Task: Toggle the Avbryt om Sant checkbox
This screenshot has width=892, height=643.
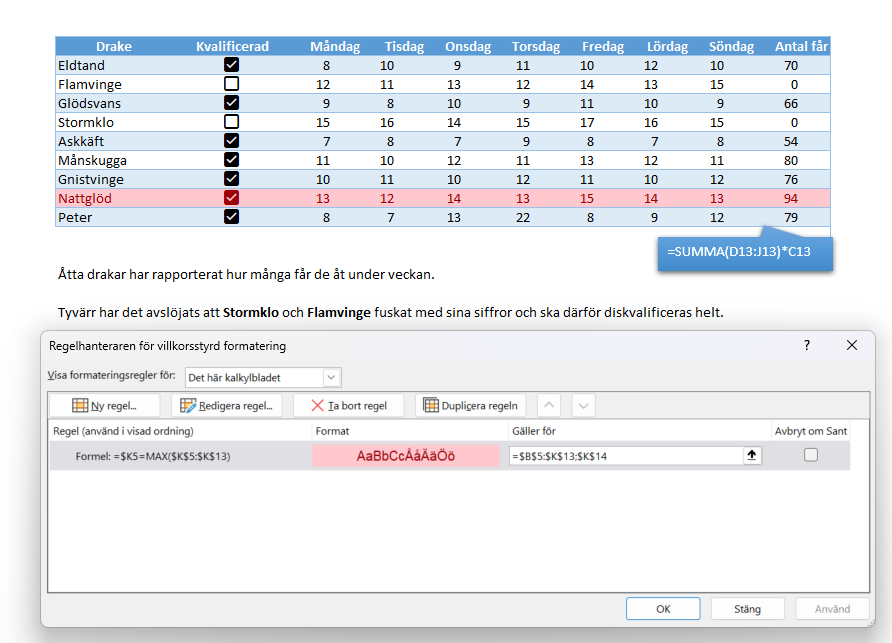Action: click(x=811, y=455)
